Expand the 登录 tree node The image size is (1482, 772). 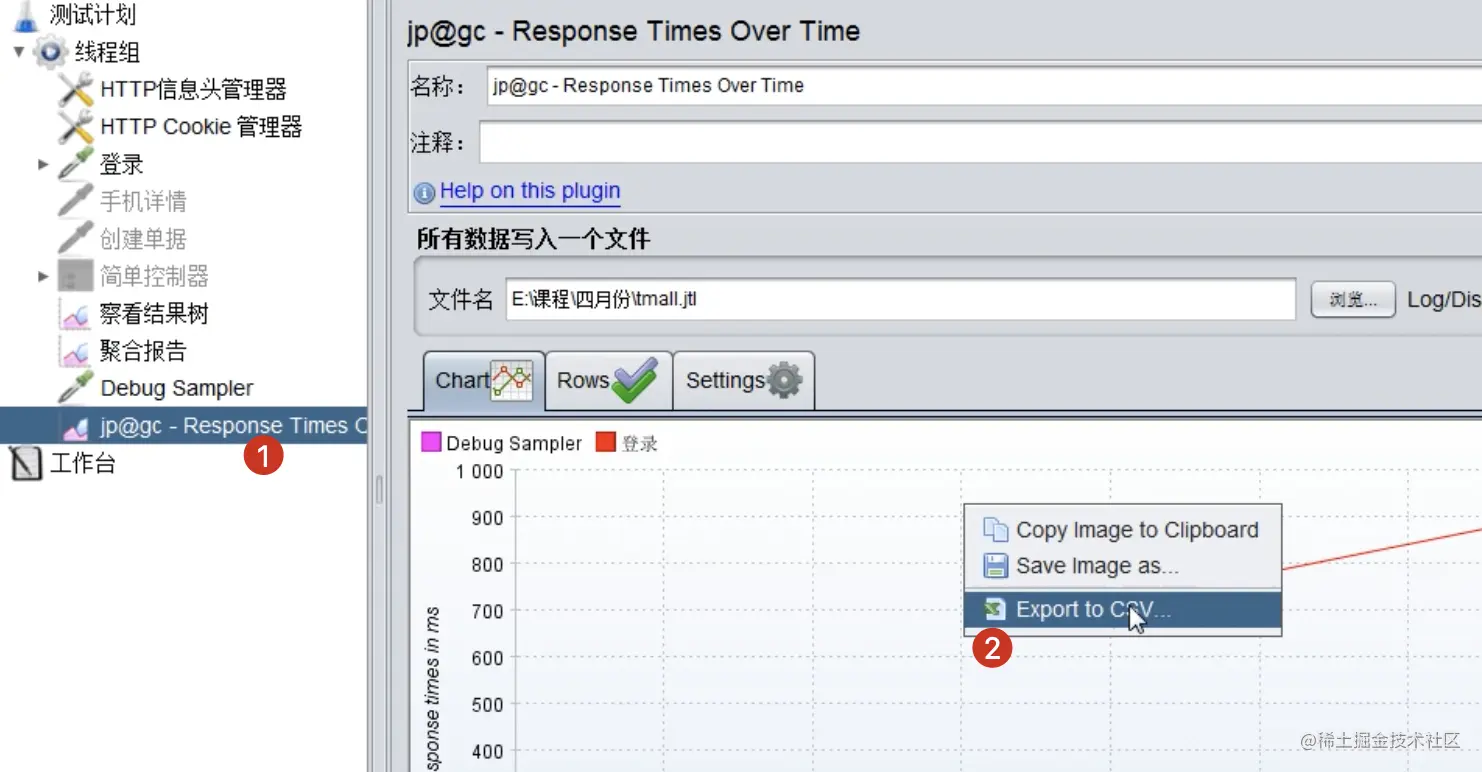(43, 164)
